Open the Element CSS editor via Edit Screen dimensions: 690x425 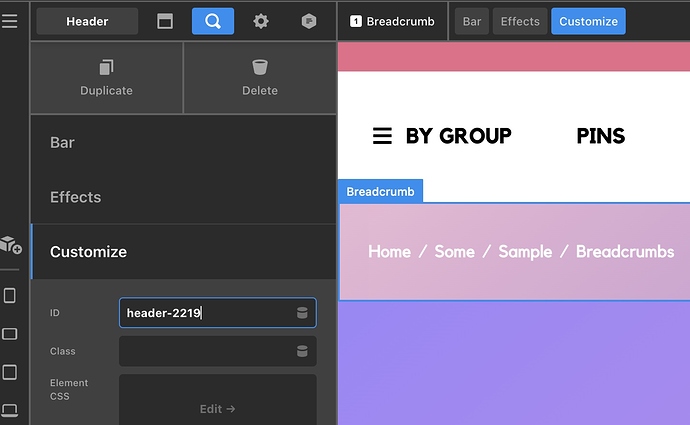[x=217, y=408]
